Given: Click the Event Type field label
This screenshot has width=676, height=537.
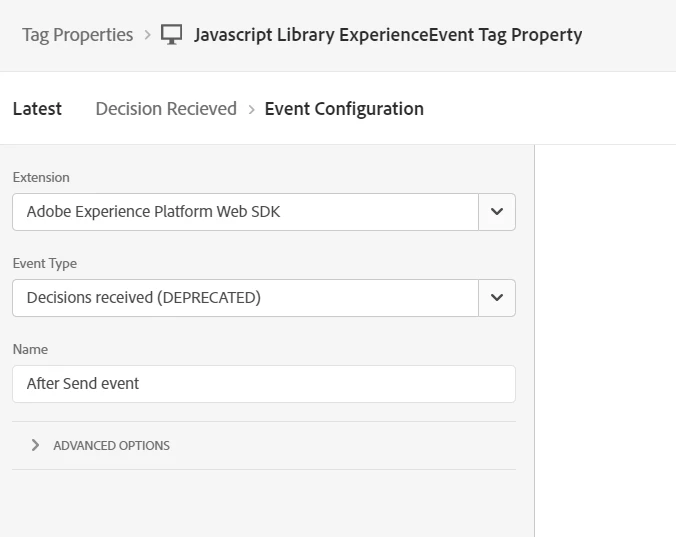Looking at the screenshot, I should point(44,264).
